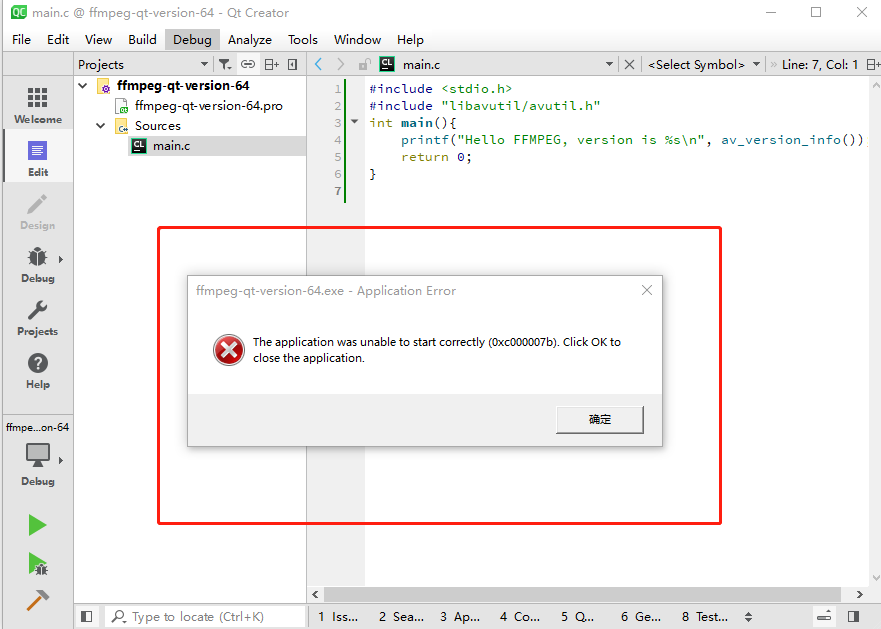
Task: Open the Help menu
Action: click(410, 40)
